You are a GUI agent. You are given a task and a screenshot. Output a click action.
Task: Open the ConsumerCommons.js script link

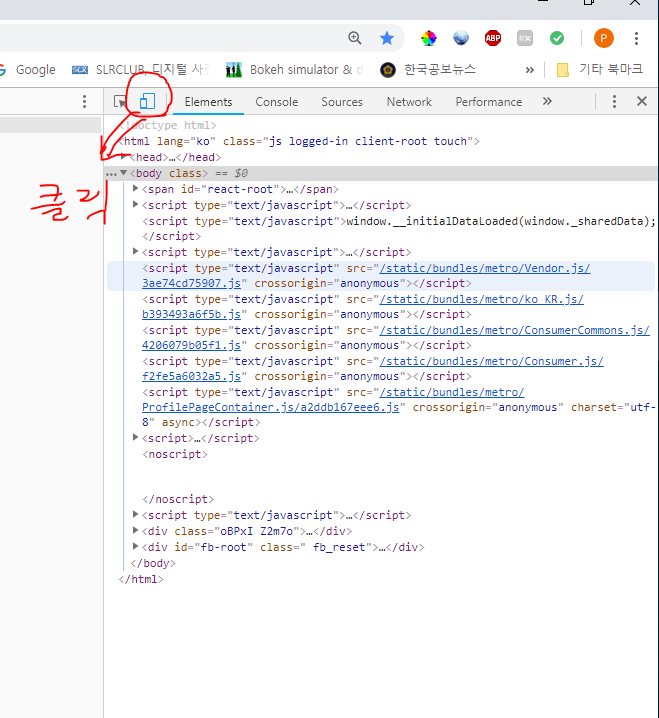(514, 330)
